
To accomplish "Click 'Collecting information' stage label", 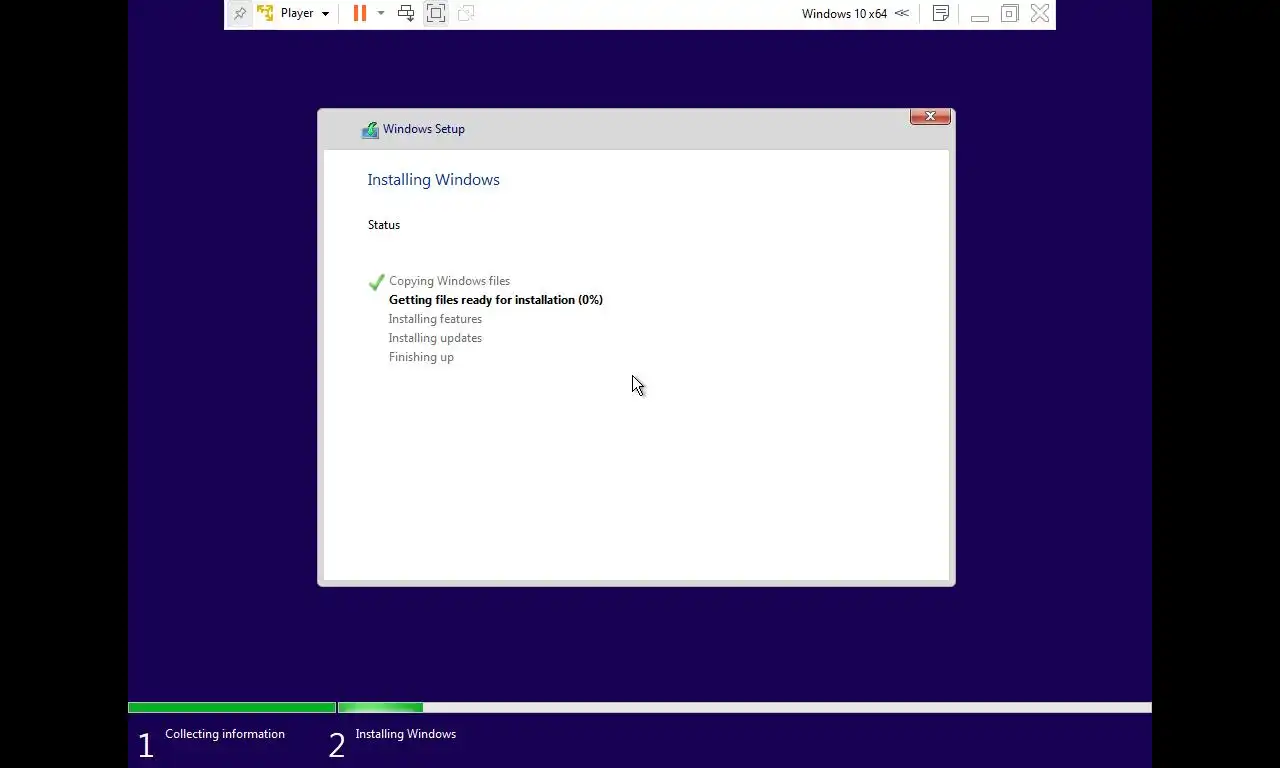I will pyautogui.click(x=225, y=734).
